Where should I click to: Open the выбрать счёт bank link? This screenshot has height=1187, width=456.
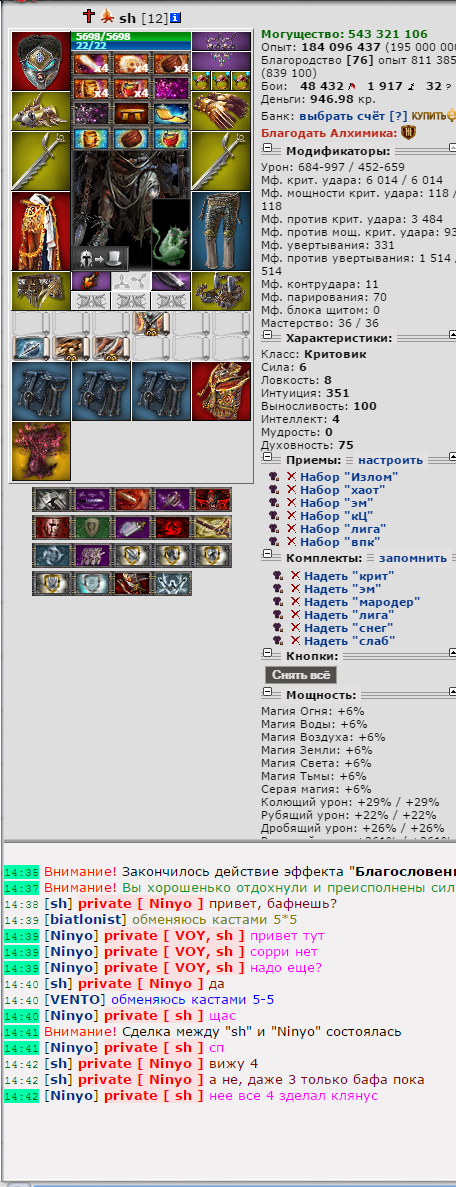(342, 117)
